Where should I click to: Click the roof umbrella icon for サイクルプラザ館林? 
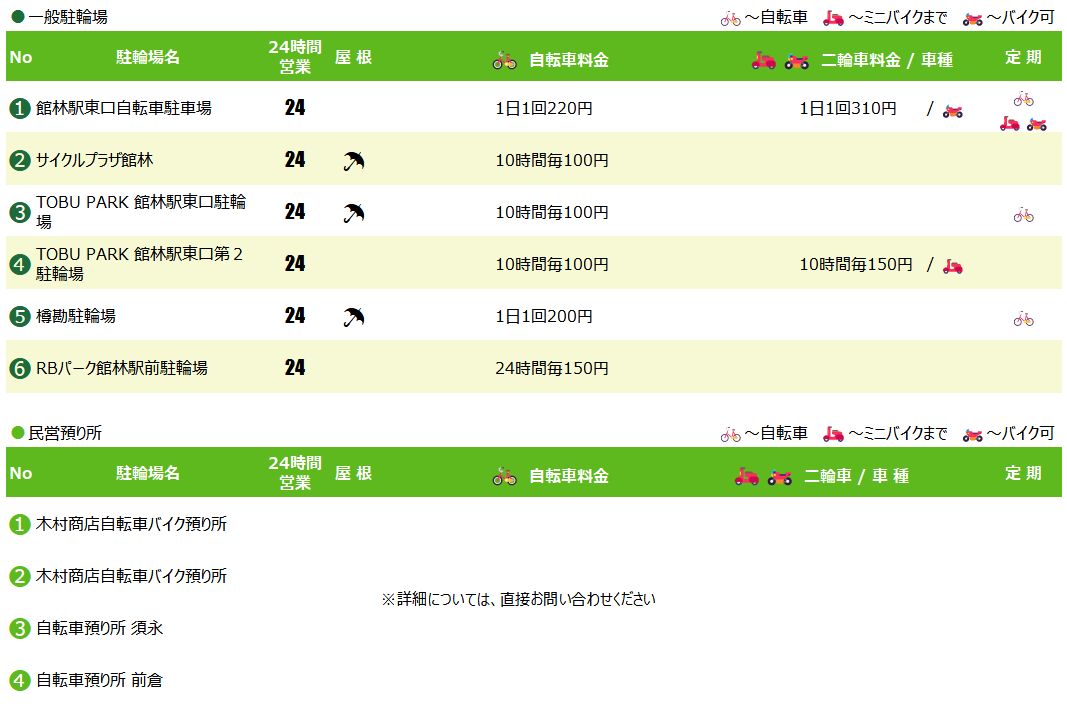pos(353,161)
